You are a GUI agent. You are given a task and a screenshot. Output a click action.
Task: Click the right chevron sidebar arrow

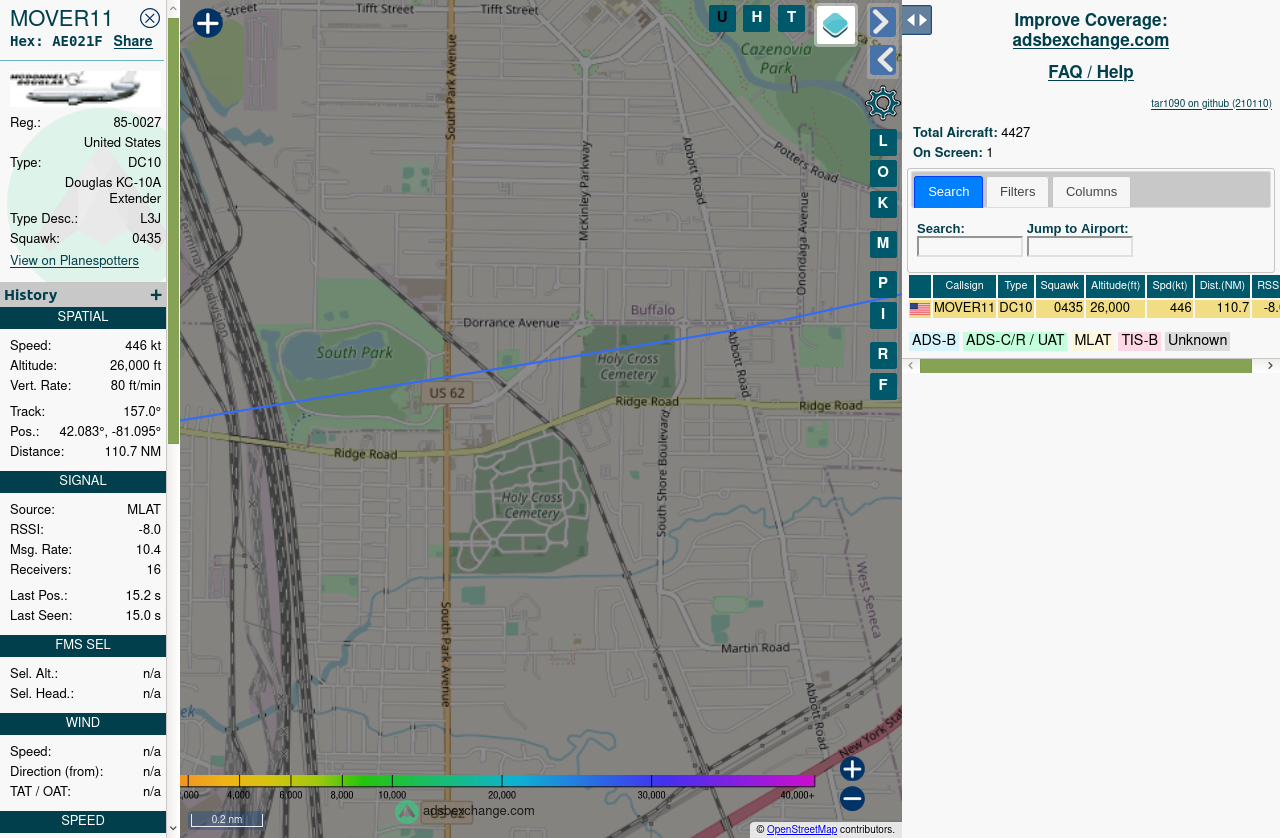click(x=882, y=22)
